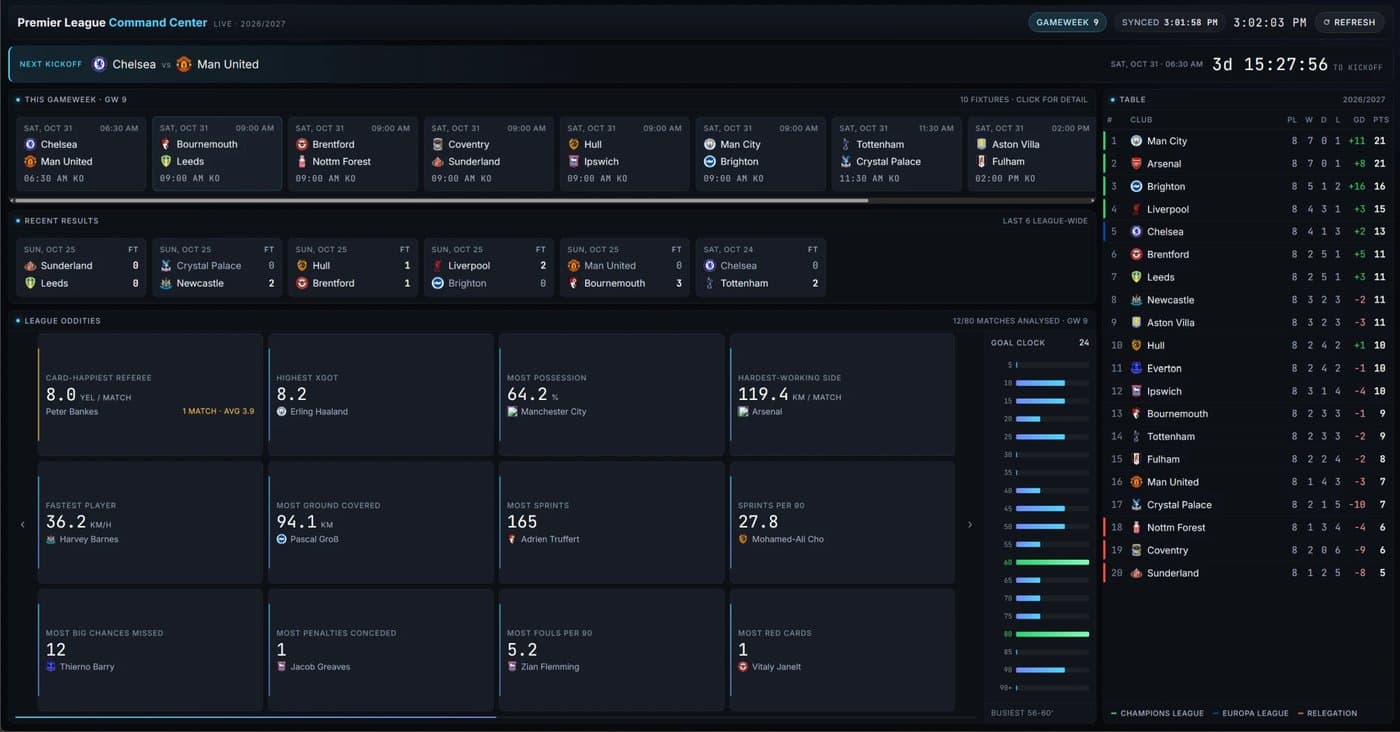Click the Refresh button

[1350, 22]
